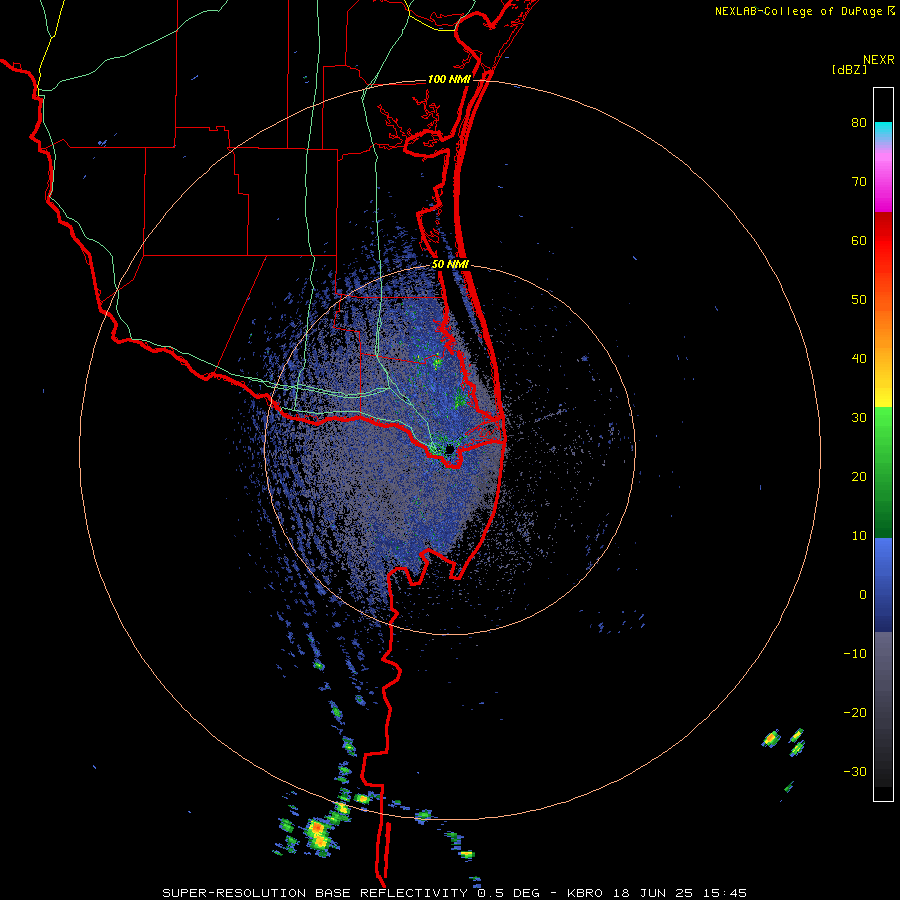
Task: Click the [dBZ] units label
Action: [x=849, y=69]
